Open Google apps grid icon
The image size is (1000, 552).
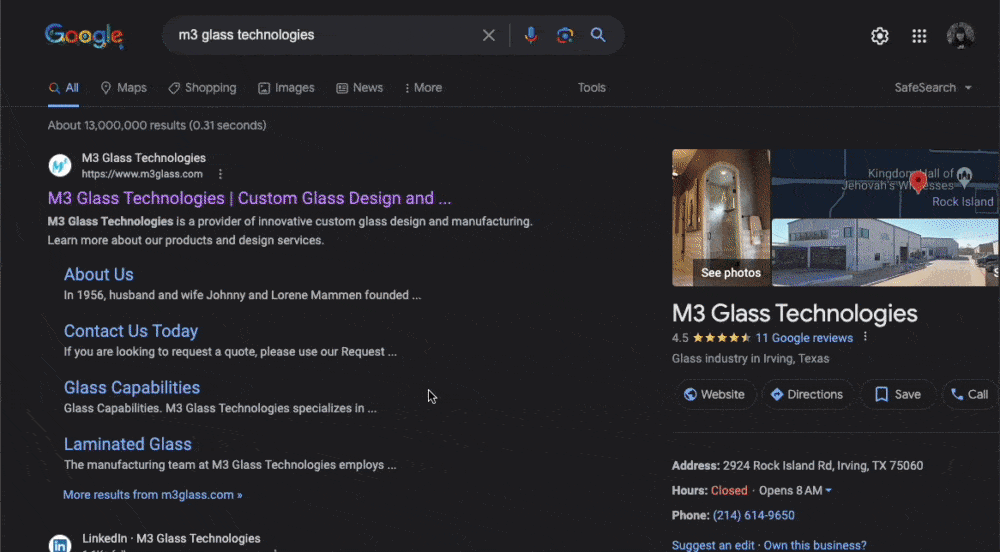tap(919, 36)
